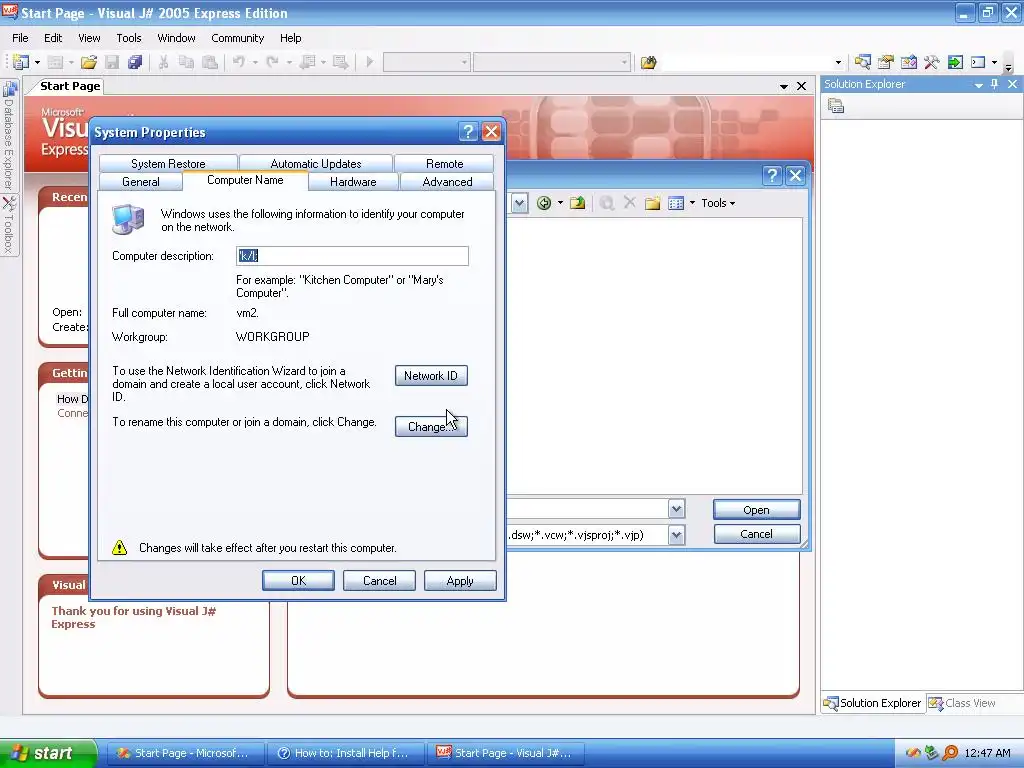The height and width of the screenshot is (768, 1024).
Task: Click Up One Level folder icon in Open dialog
Action: coord(577,203)
